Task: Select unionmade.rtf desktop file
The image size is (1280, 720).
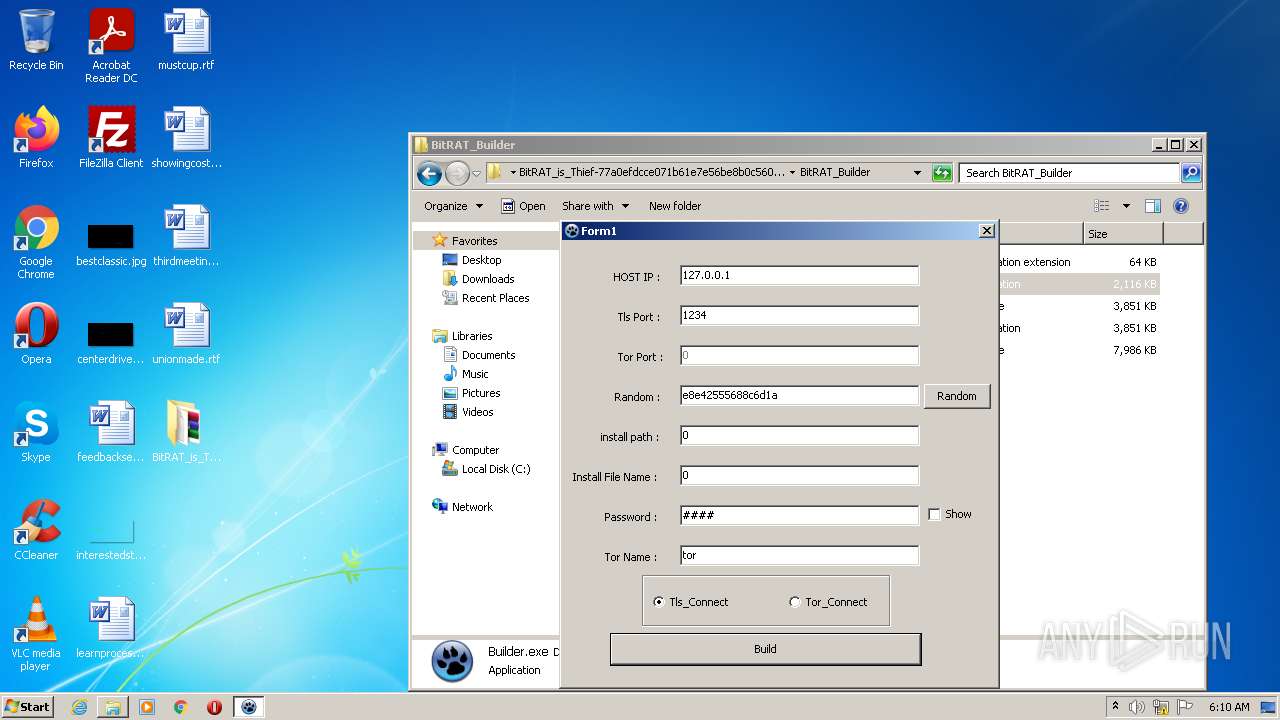Action: click(x=186, y=334)
